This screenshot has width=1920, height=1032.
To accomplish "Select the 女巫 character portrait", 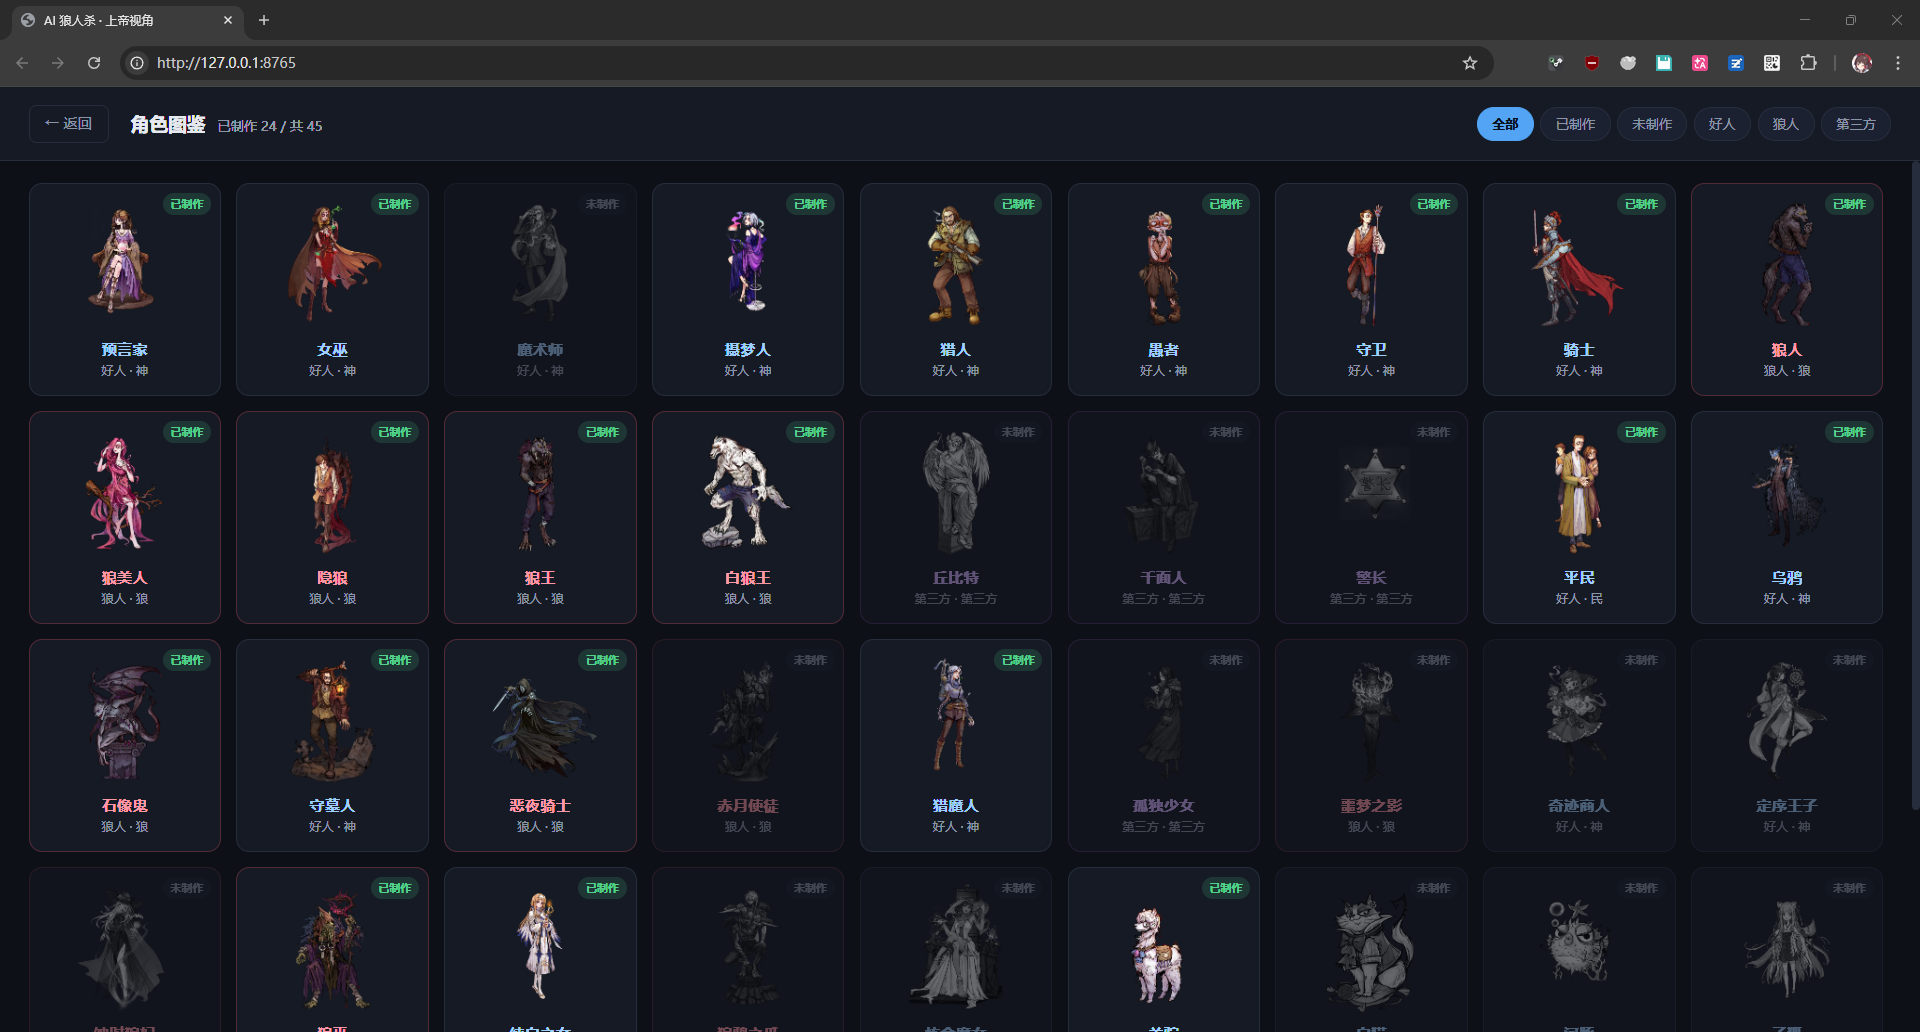I will (x=333, y=263).
